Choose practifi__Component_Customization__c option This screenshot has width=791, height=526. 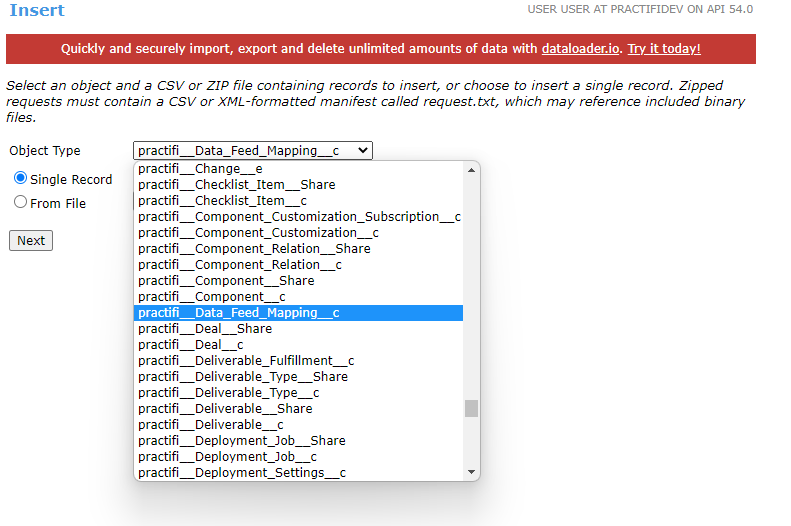tap(298, 232)
